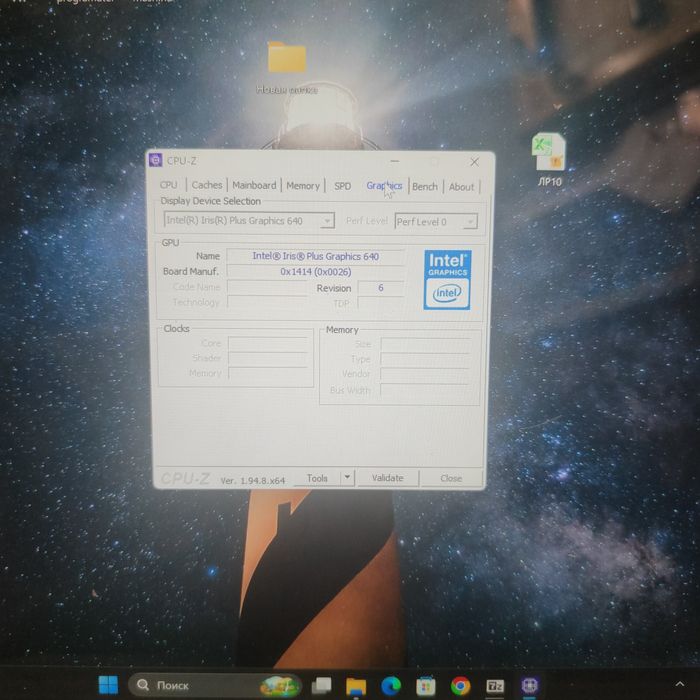Open the Windows Start menu
The width and height of the screenshot is (700, 700).
tap(108, 685)
